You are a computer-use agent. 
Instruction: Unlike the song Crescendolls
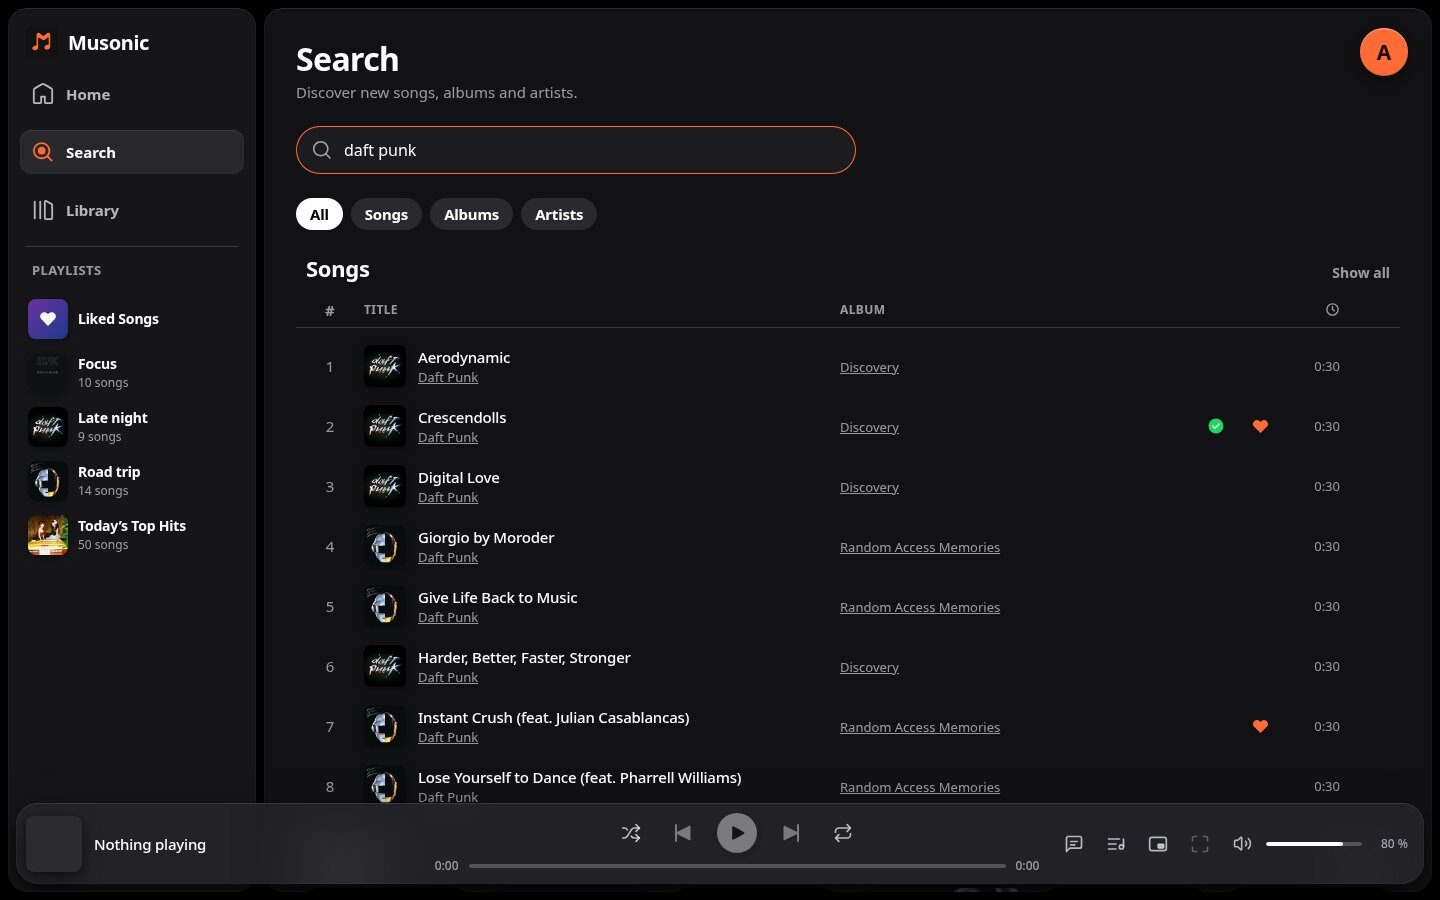[1260, 426]
